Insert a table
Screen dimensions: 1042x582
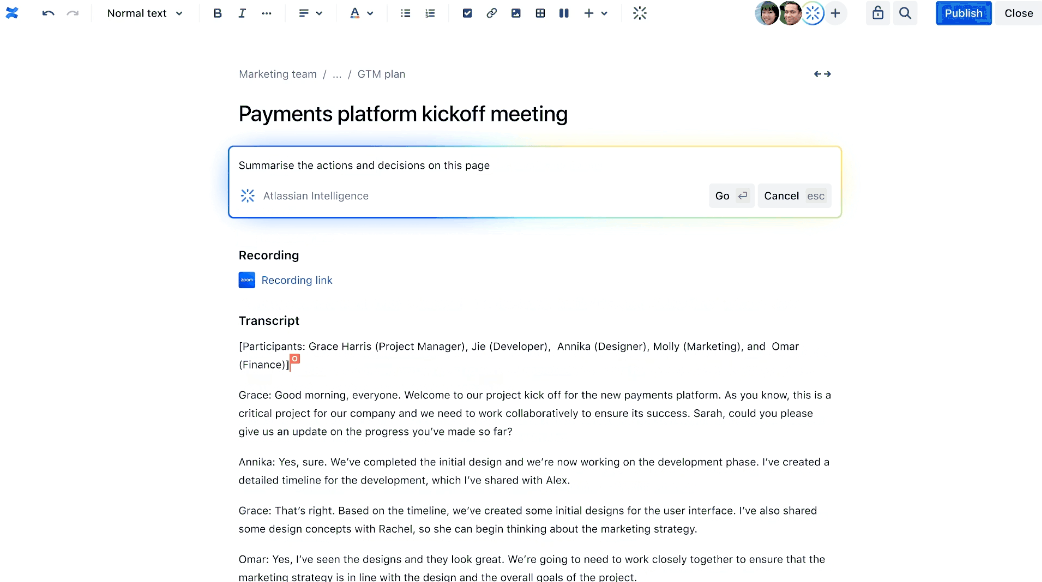pyautogui.click(x=540, y=13)
